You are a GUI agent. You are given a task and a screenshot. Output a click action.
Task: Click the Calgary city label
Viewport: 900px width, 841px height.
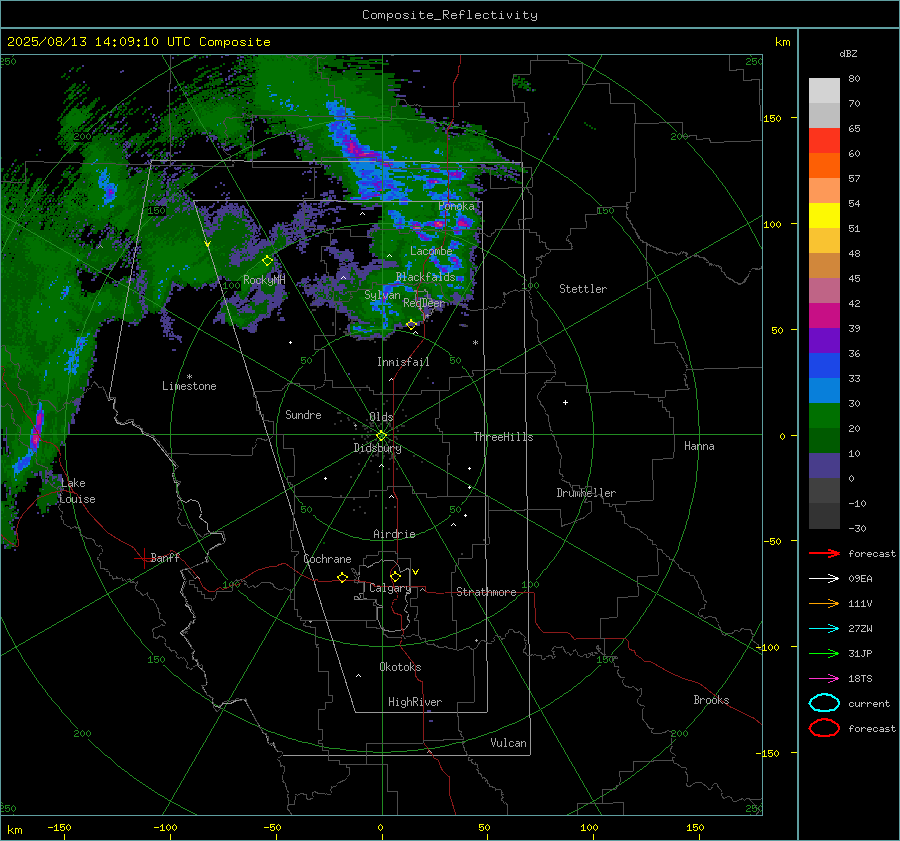[x=390, y=588]
